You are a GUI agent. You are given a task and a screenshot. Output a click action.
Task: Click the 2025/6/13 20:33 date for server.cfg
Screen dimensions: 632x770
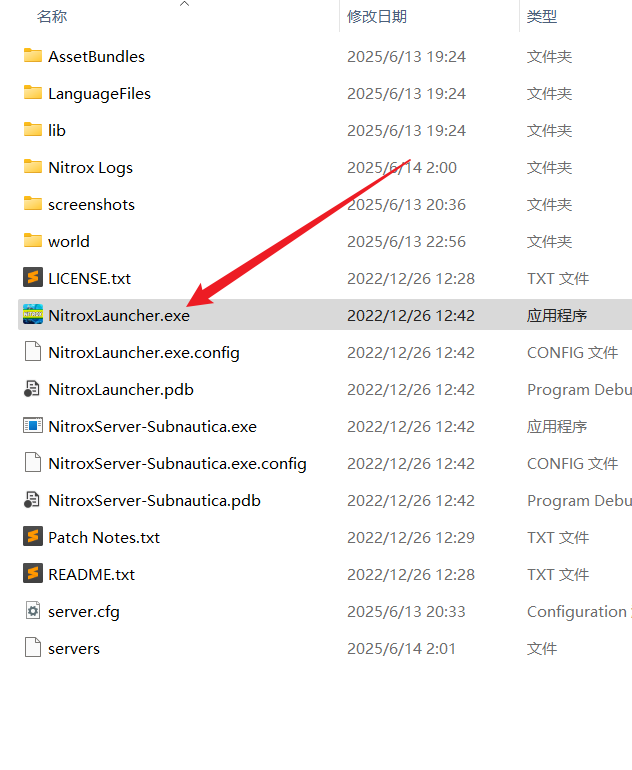pyautogui.click(x=406, y=611)
